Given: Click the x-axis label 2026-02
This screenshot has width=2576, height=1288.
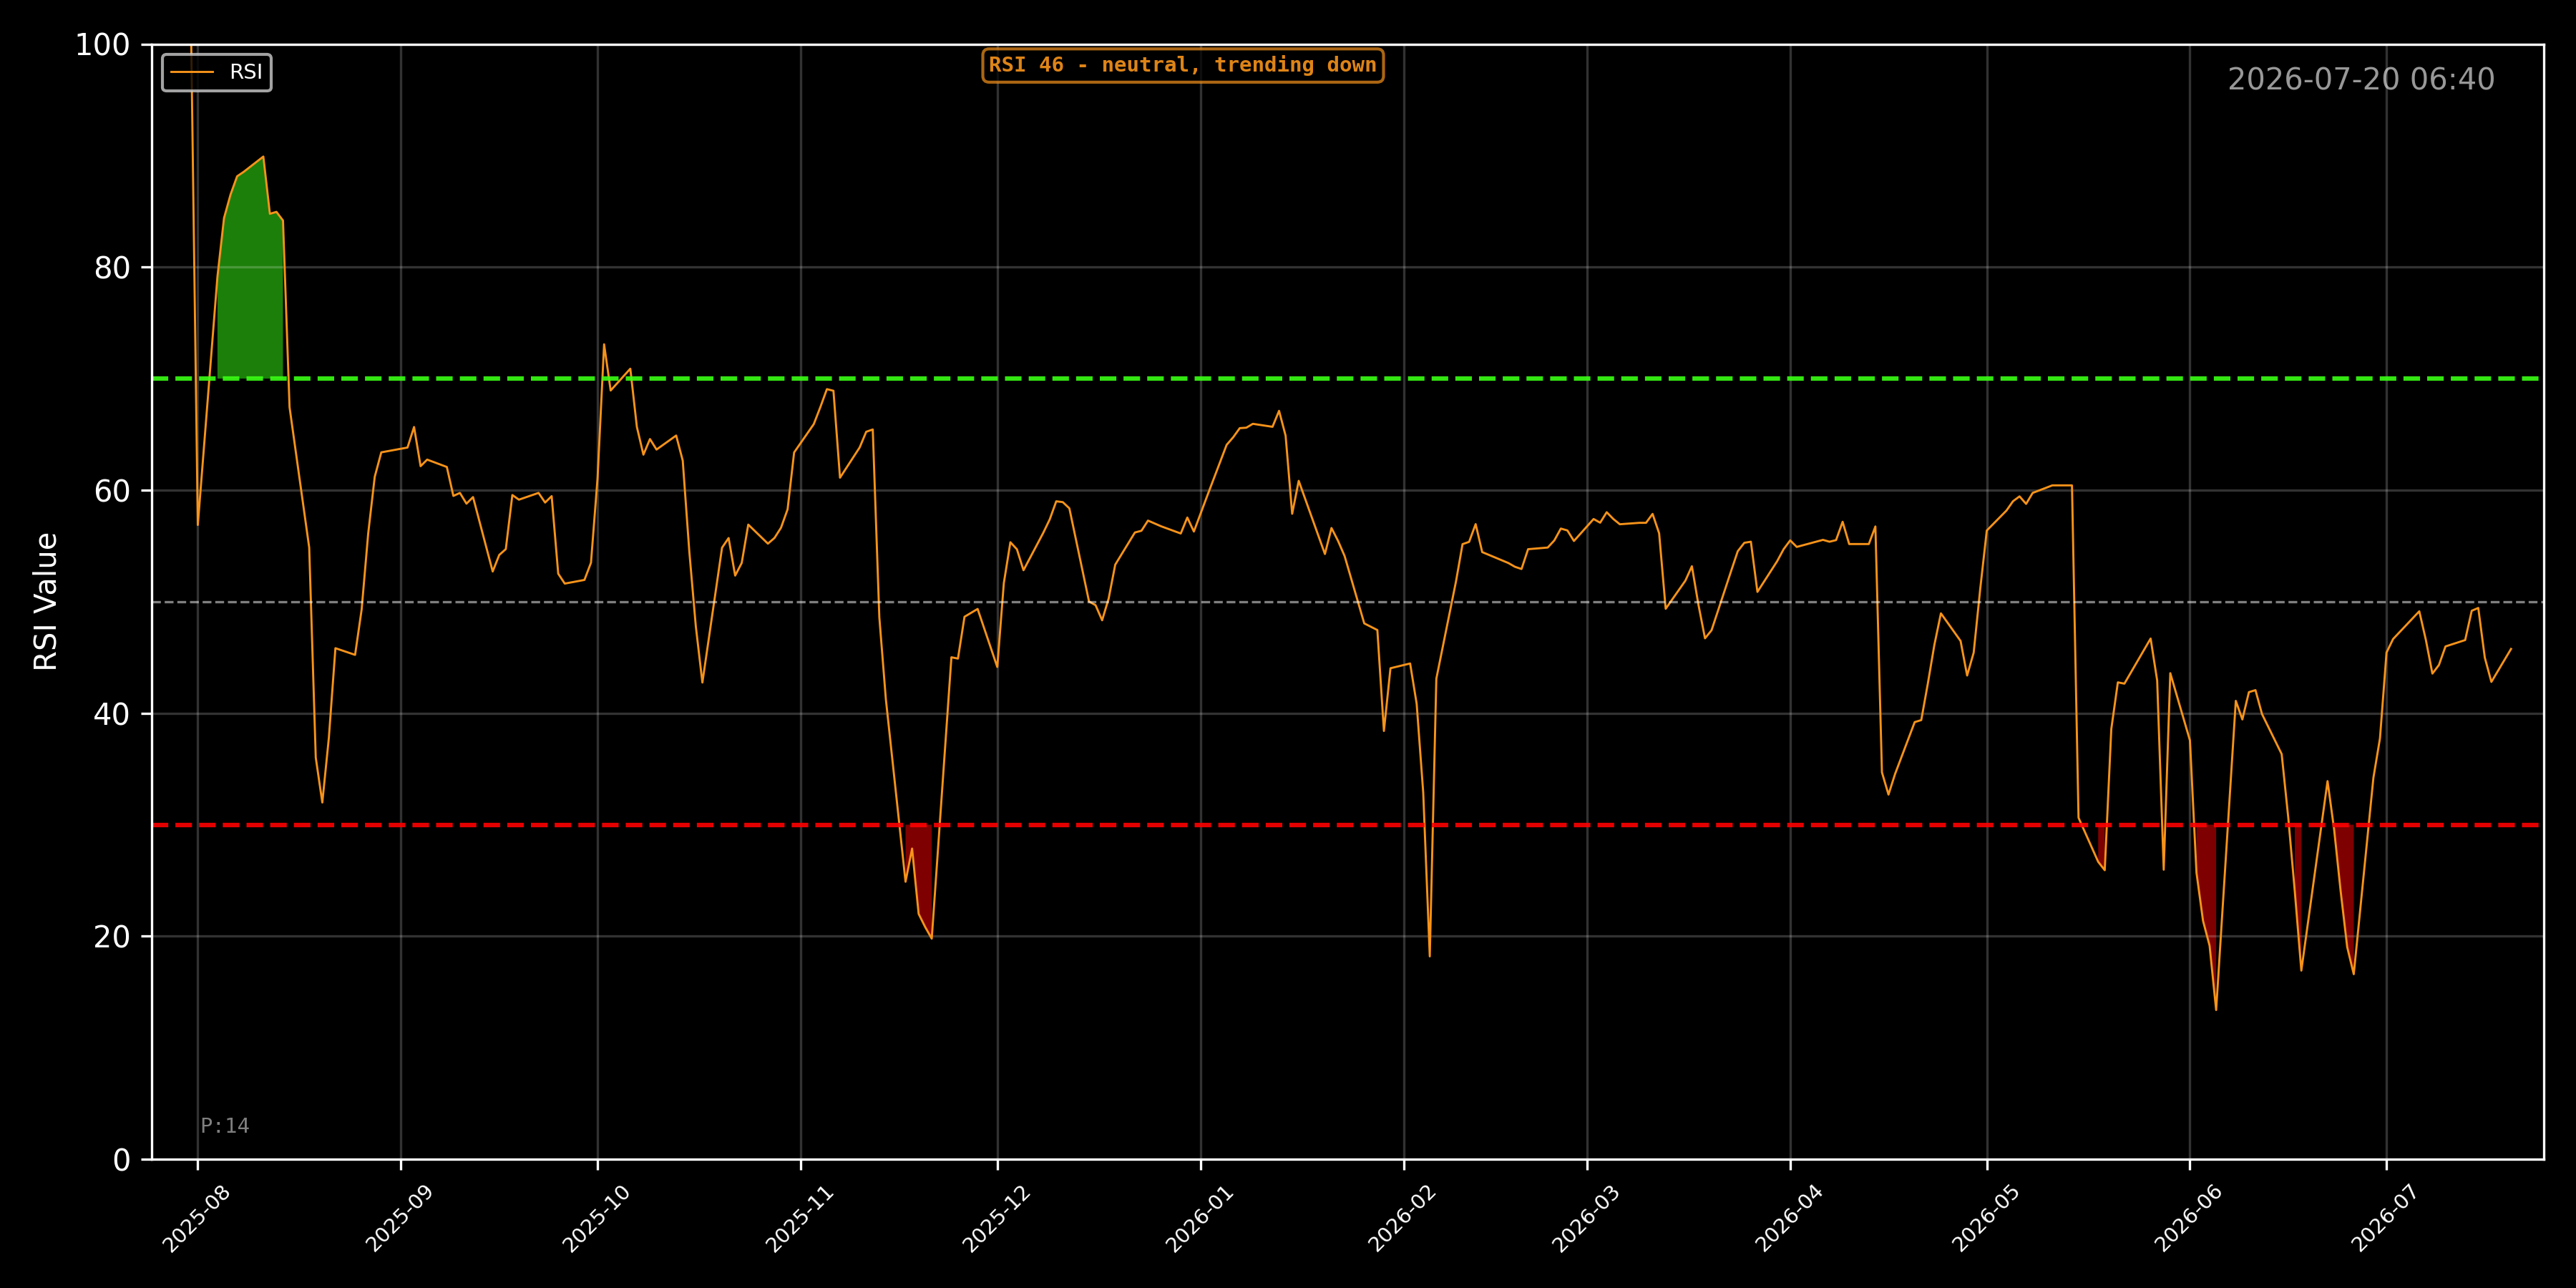Looking at the screenshot, I should tap(1402, 1218).
